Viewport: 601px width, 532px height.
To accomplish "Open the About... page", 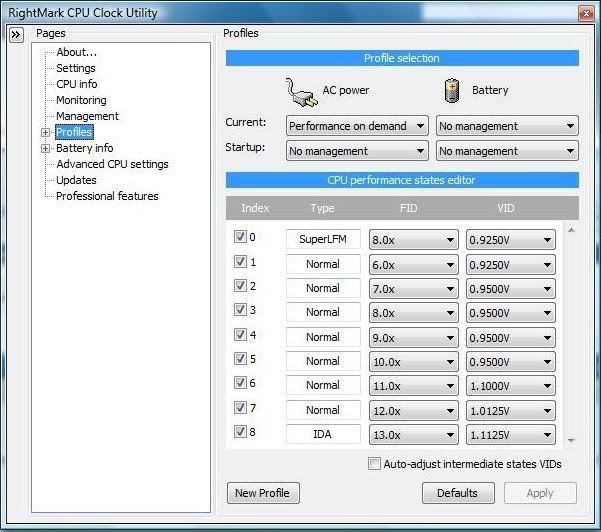I will [76, 52].
